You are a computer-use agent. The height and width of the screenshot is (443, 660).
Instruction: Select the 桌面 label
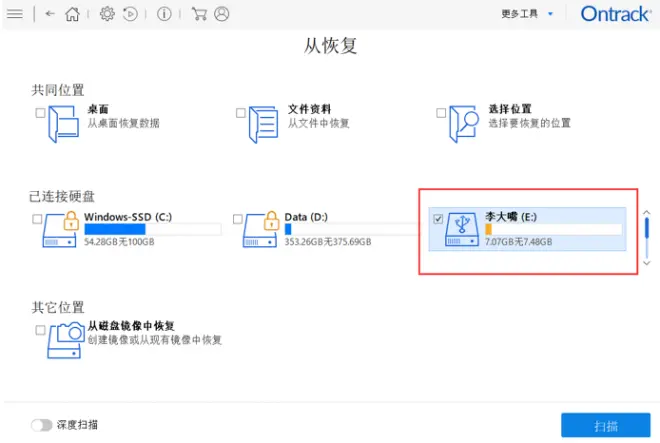(x=98, y=109)
